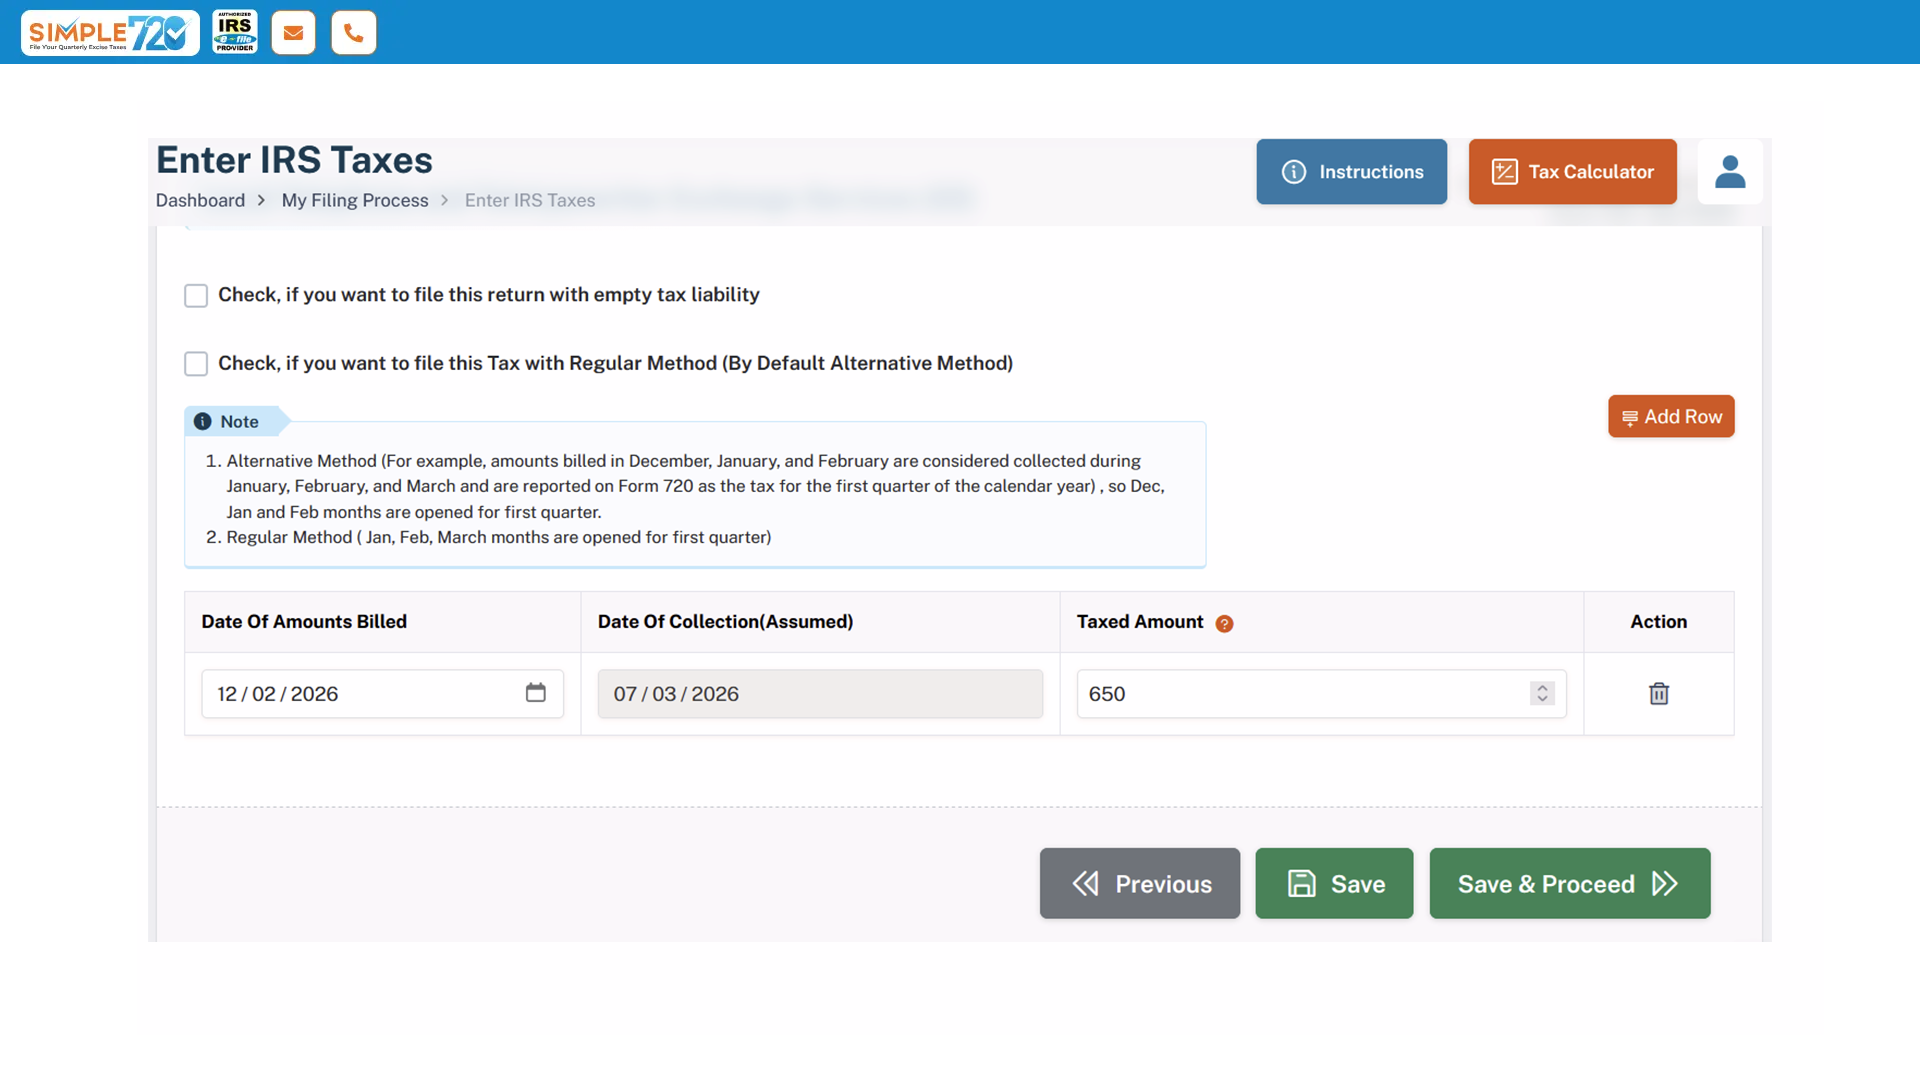The width and height of the screenshot is (1920, 1080).
Task: Go to Dashboard breadcrumb
Action: 200,200
